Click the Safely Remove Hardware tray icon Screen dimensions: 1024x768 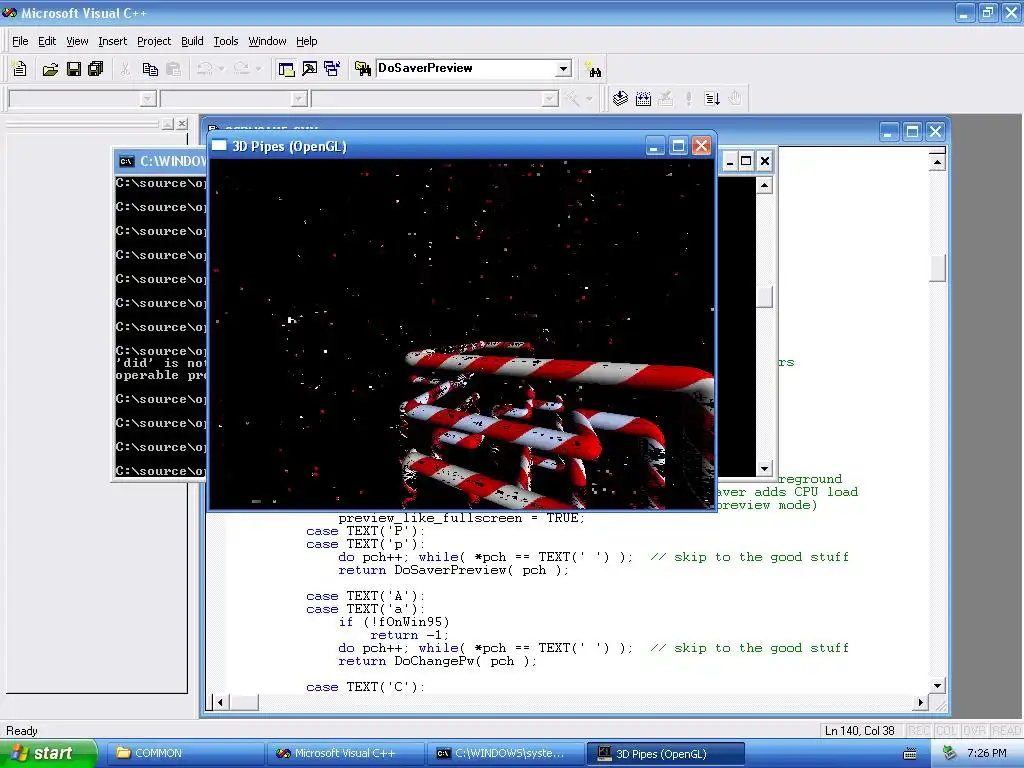coord(949,754)
